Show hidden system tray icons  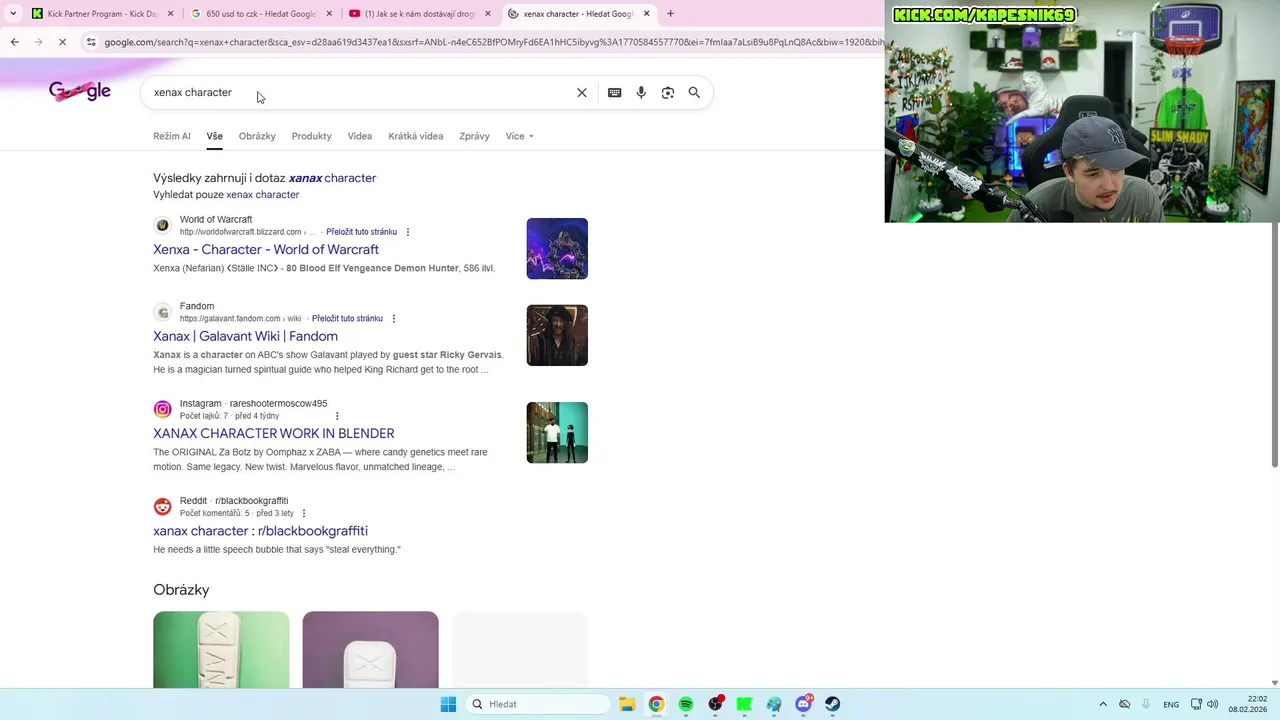point(1103,704)
